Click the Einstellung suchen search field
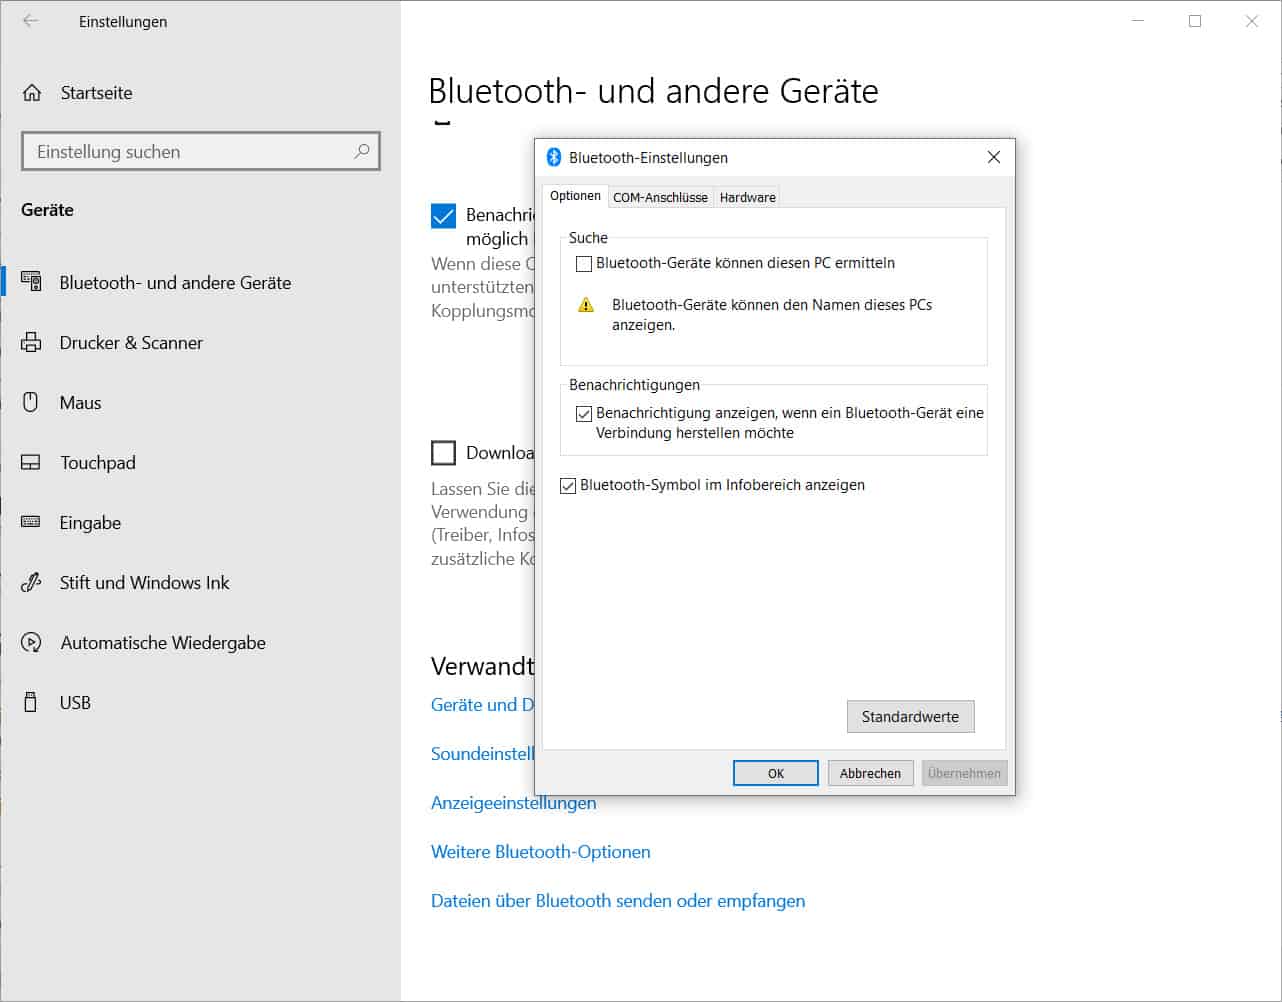 [201, 151]
